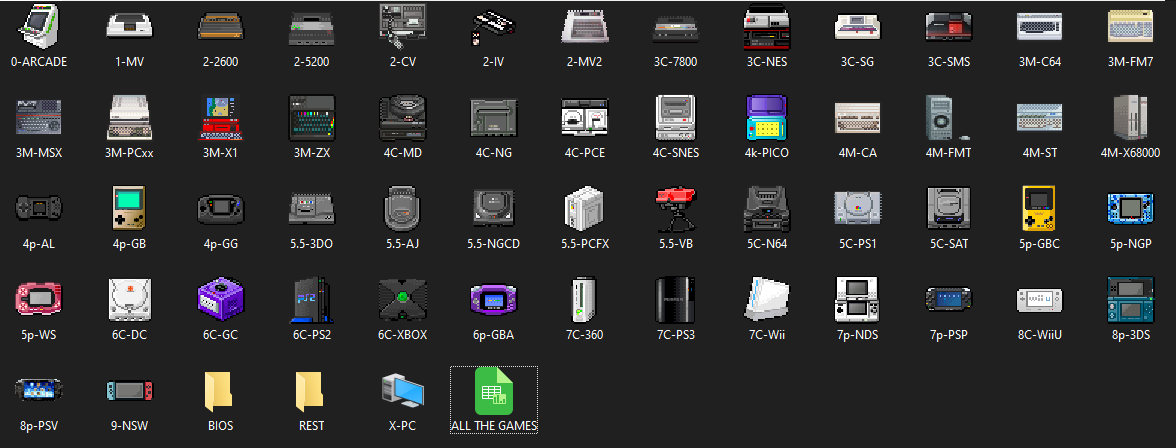
Task: Open the 4M-CA computer icon
Action: 857,118
